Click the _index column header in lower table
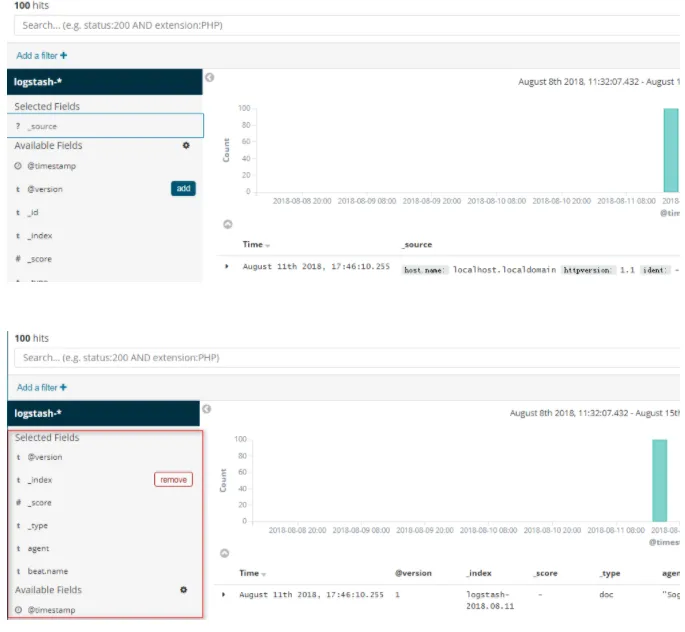685x632 pixels. [x=479, y=573]
